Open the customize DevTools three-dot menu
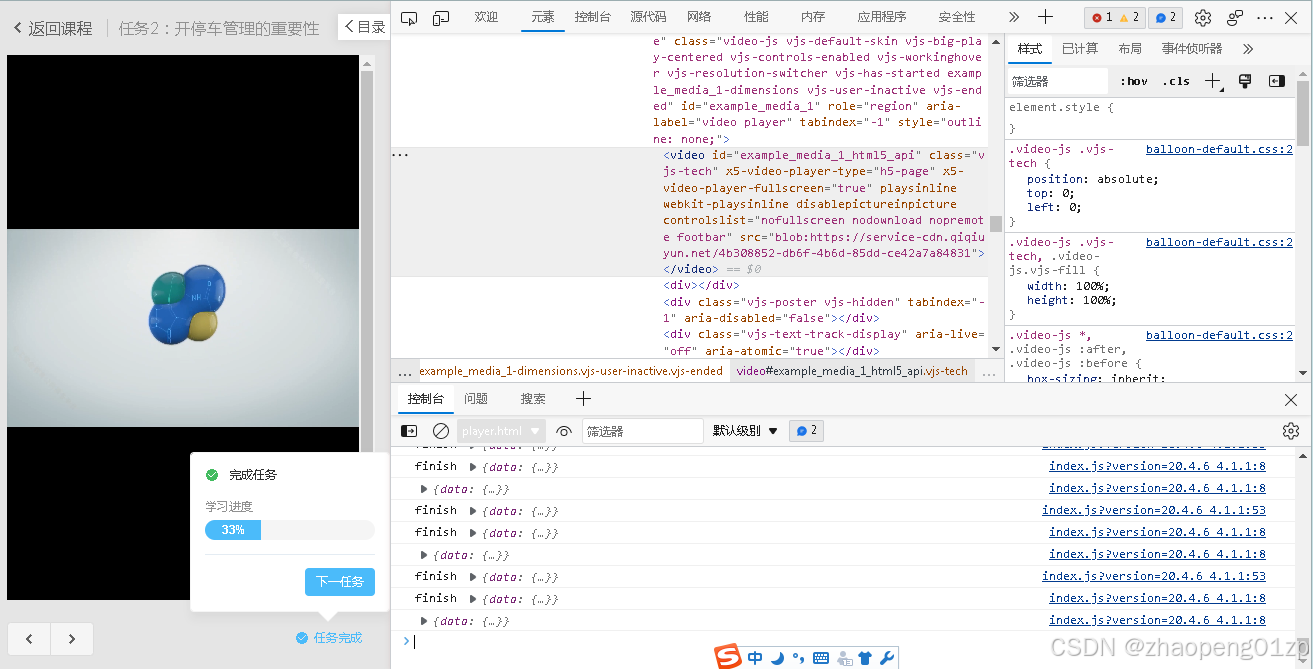 click(x=1265, y=17)
